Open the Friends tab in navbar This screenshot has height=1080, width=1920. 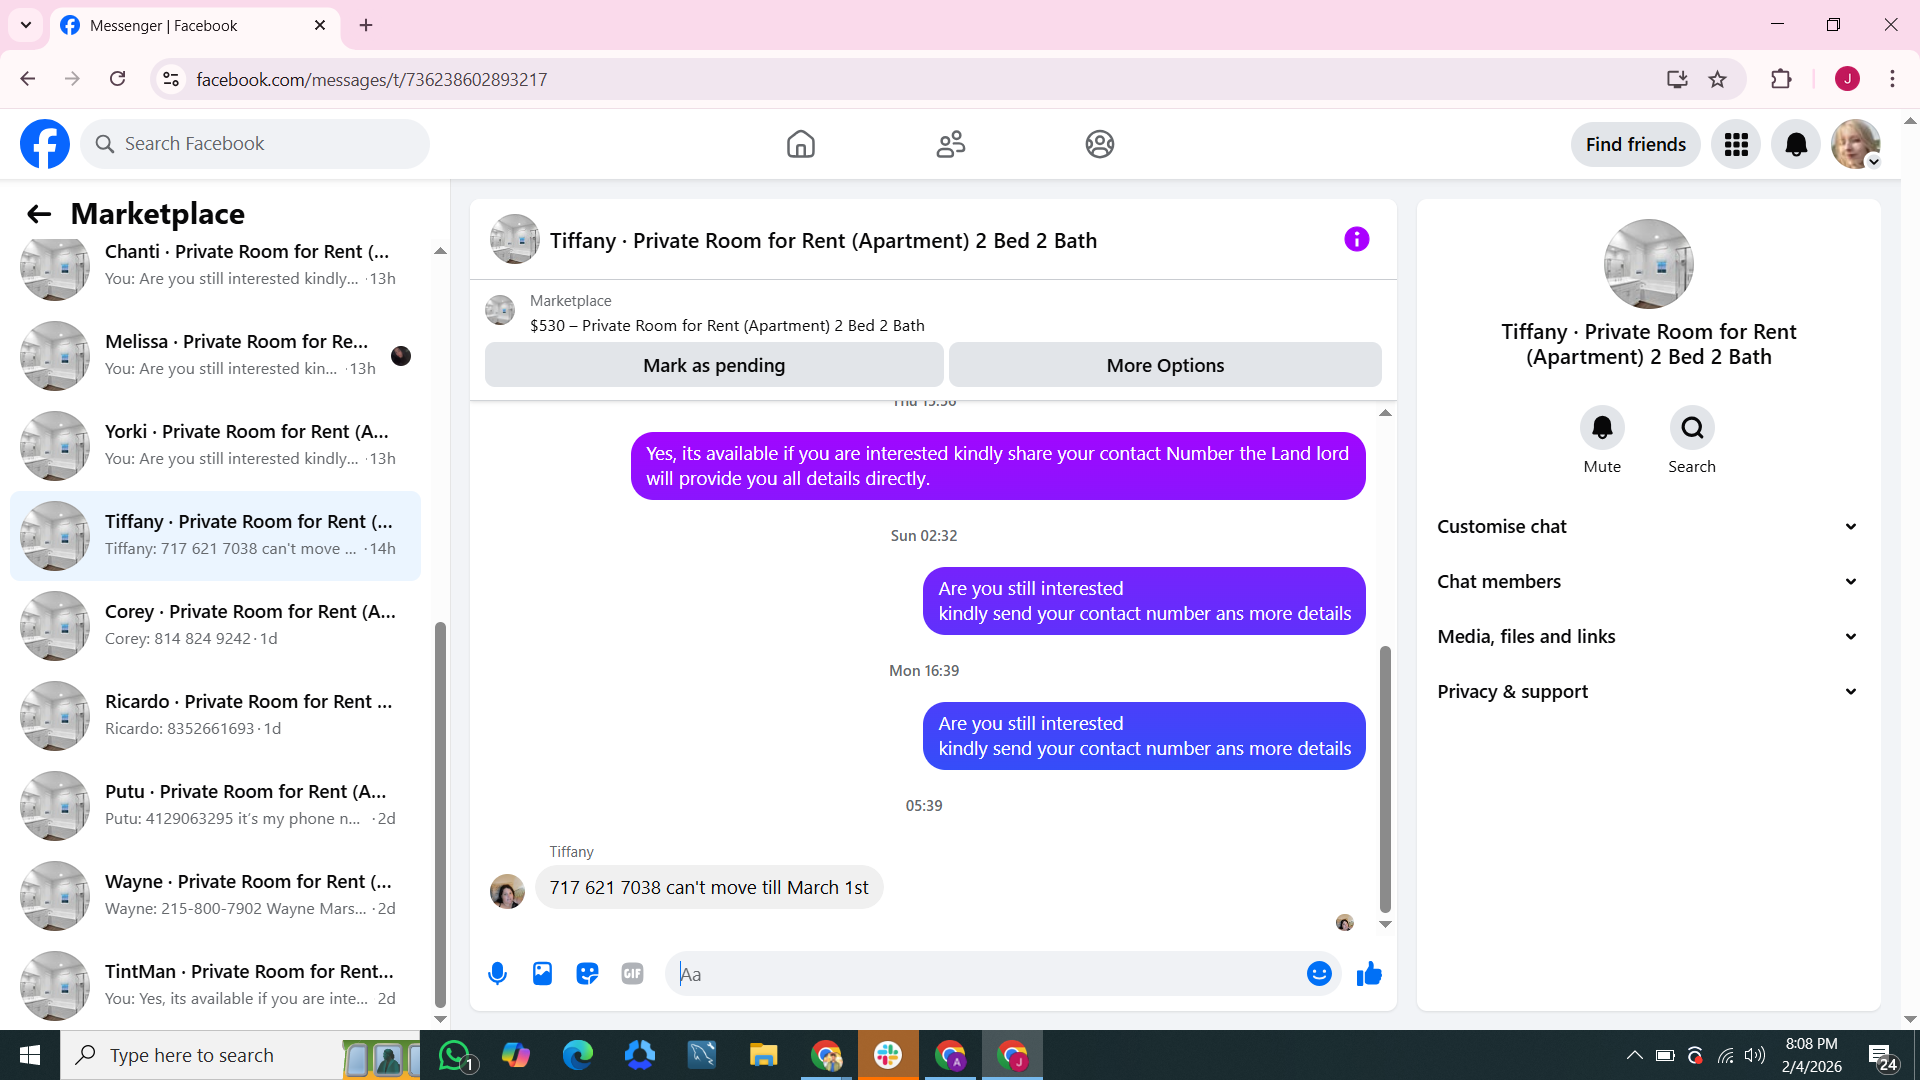[x=950, y=144]
